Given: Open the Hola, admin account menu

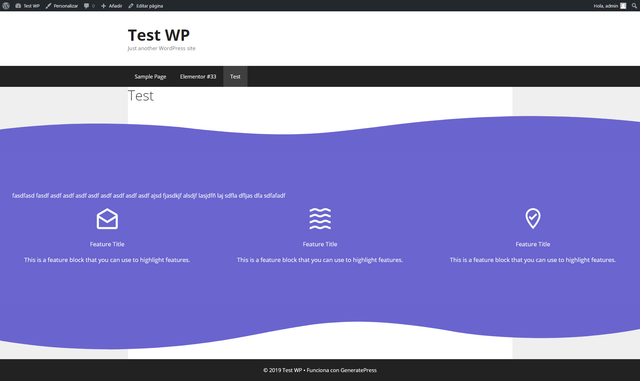Looking at the screenshot, I should click(x=609, y=6).
